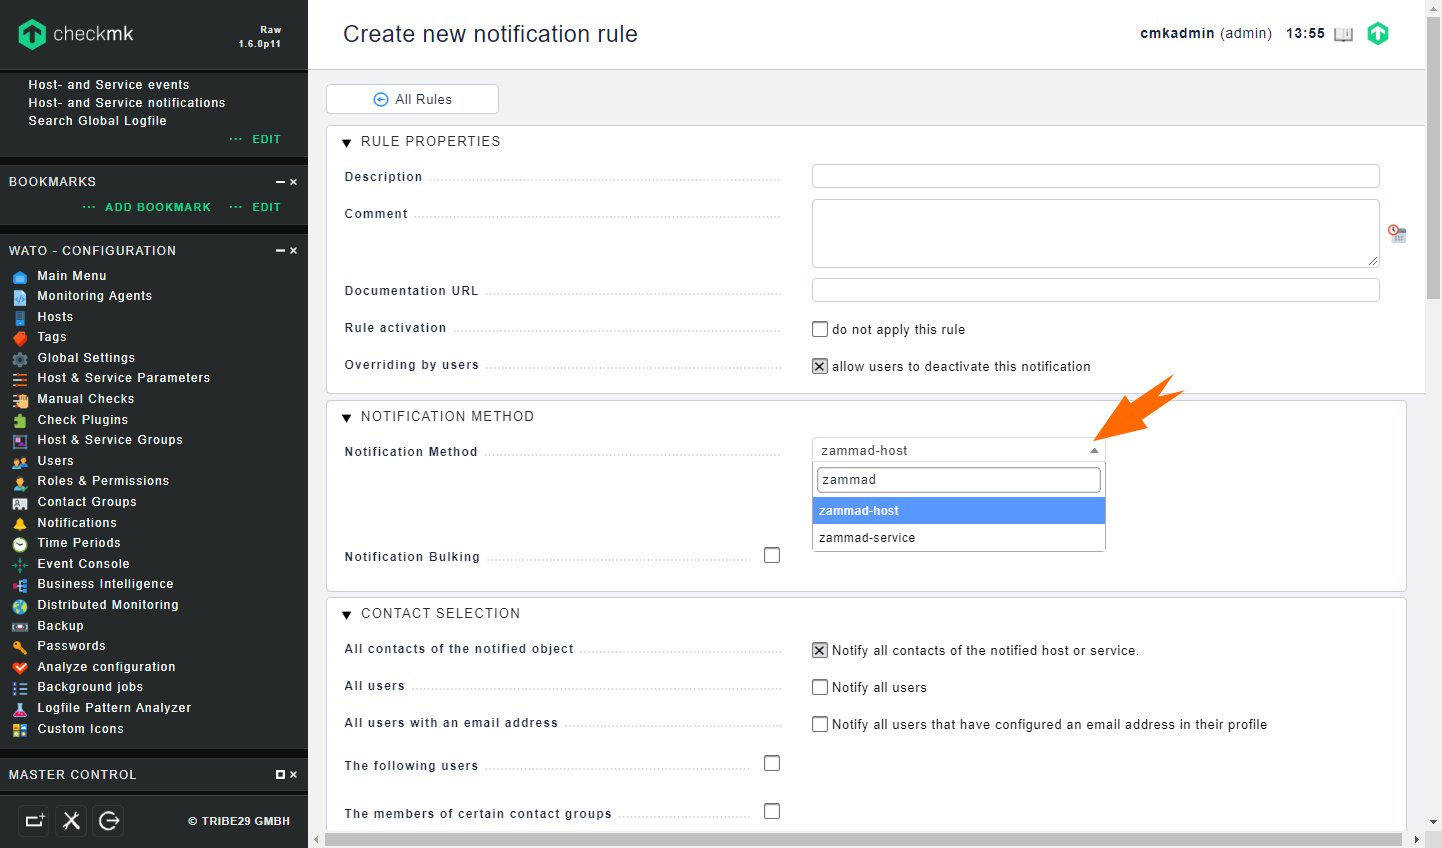Collapse the NOTIFICATION METHOD section

(x=347, y=418)
